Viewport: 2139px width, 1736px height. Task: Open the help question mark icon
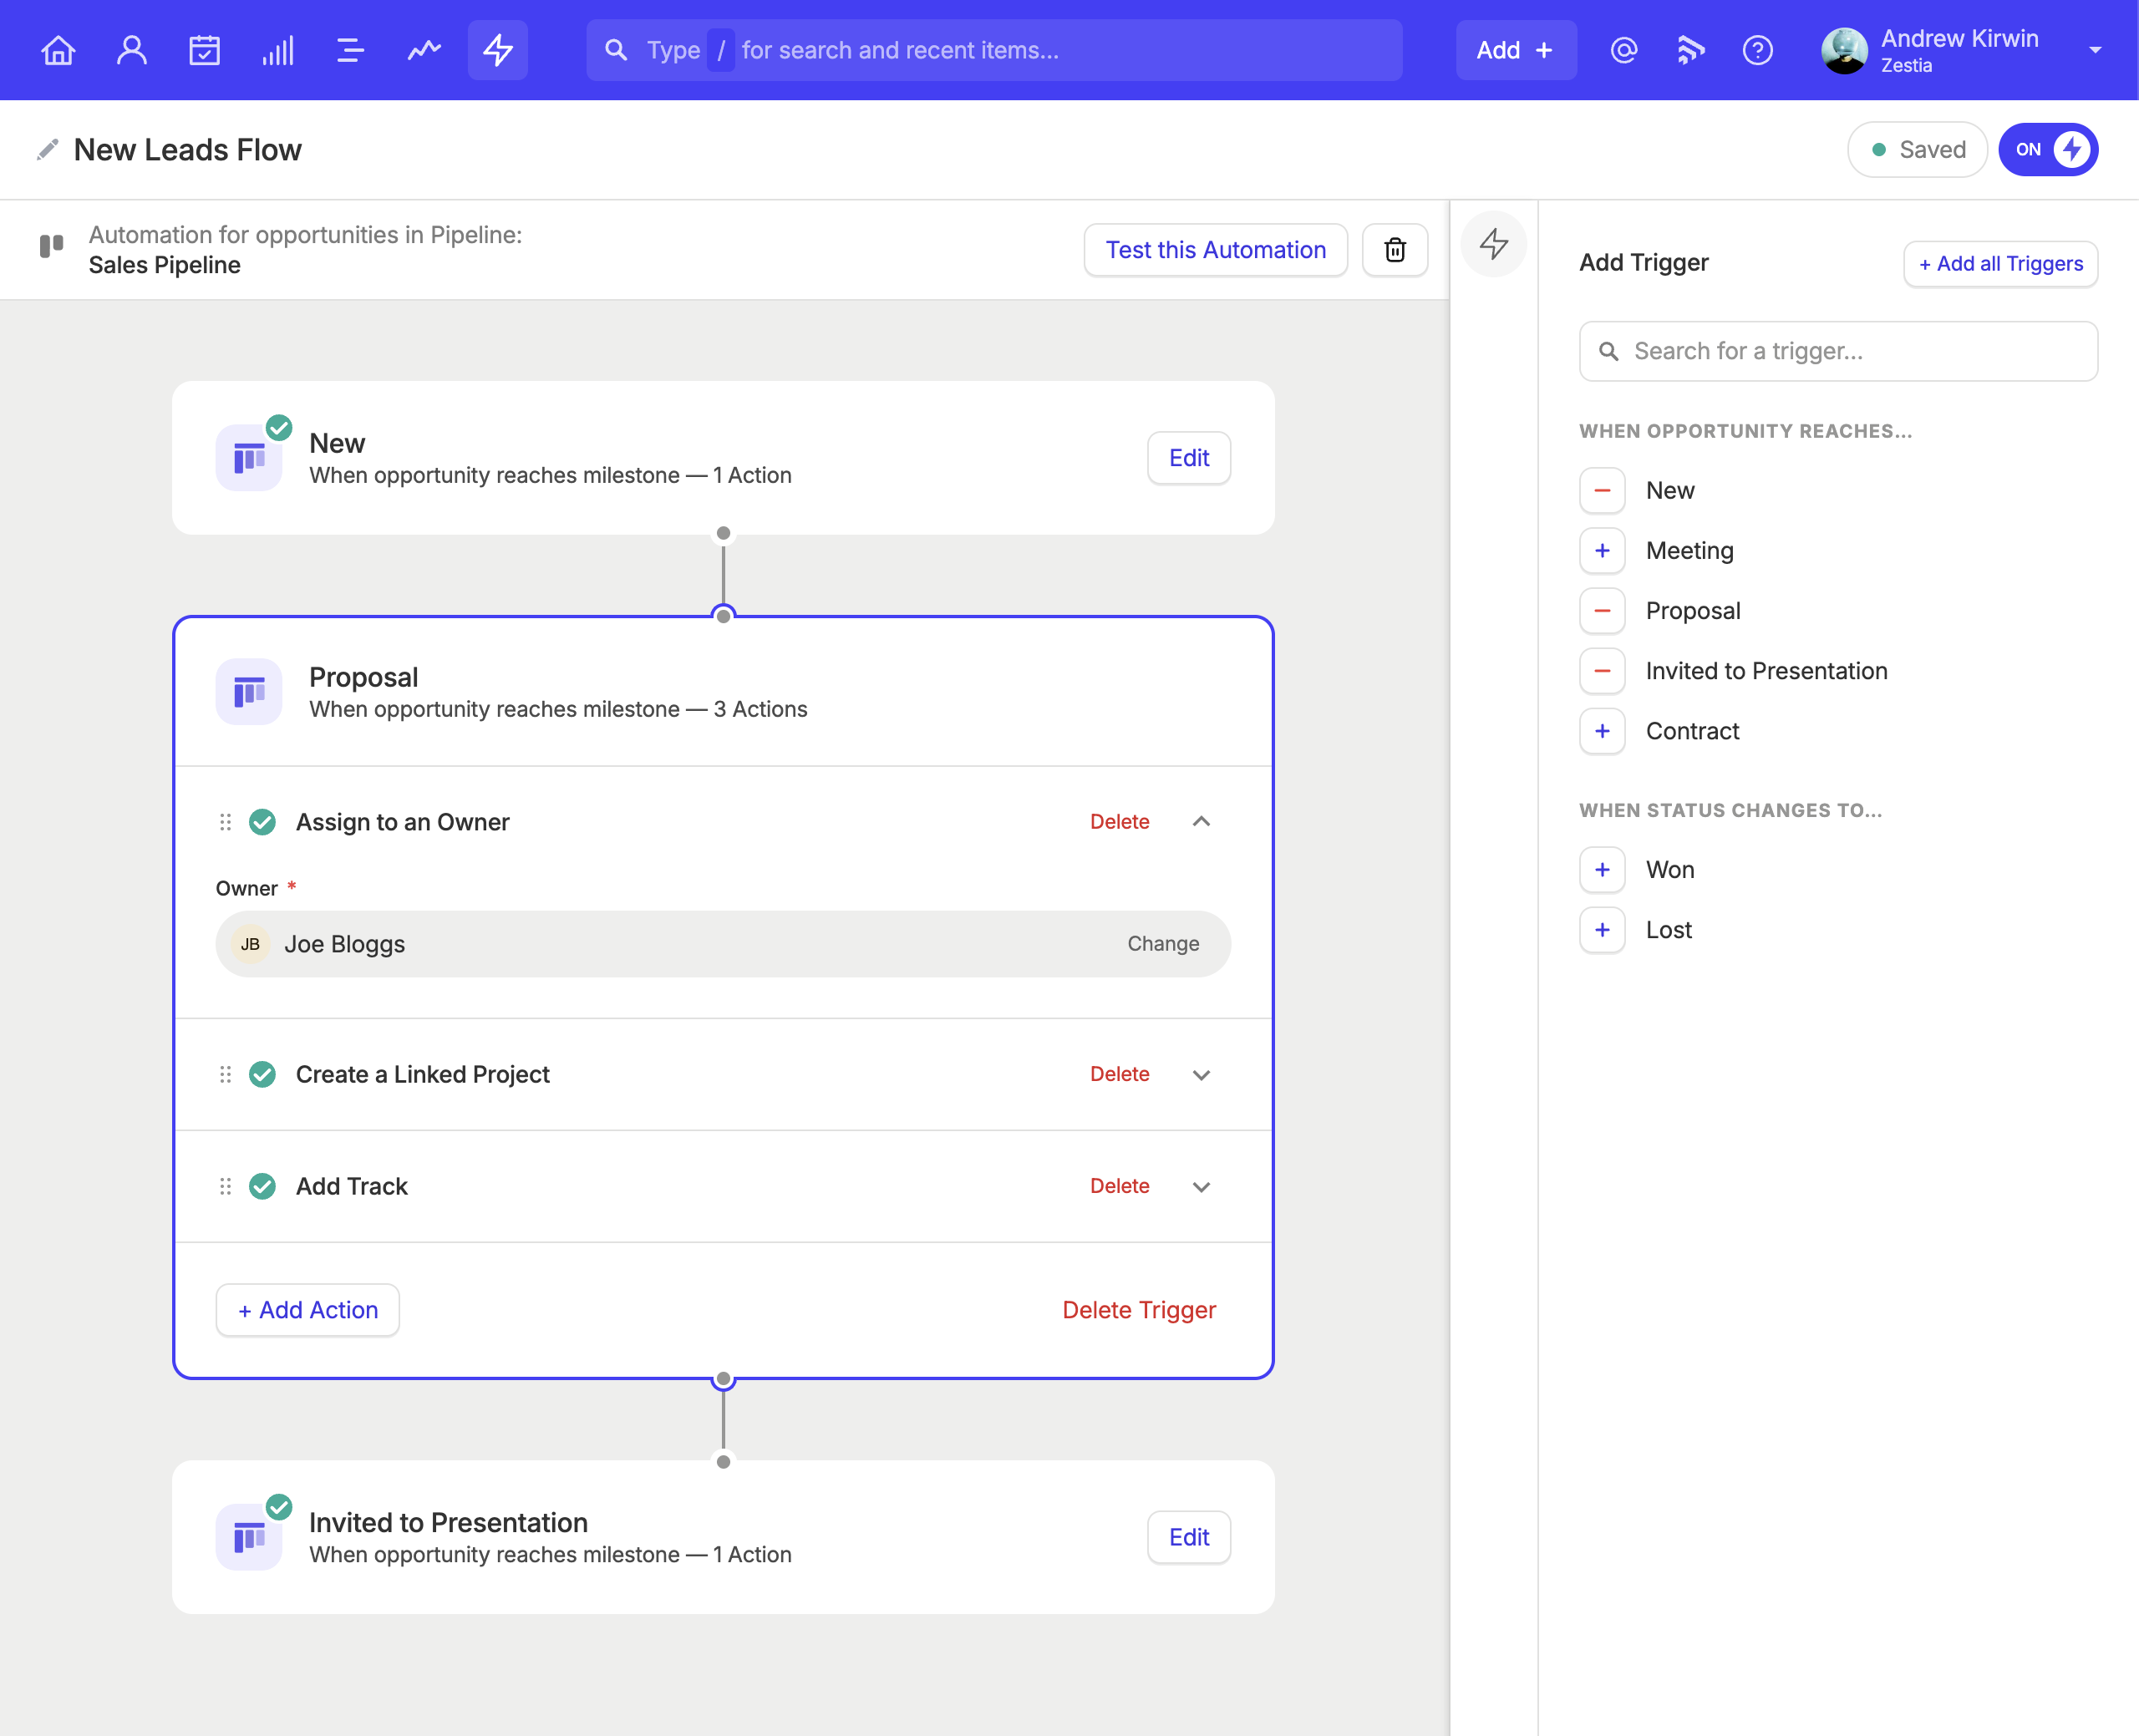coord(1758,50)
